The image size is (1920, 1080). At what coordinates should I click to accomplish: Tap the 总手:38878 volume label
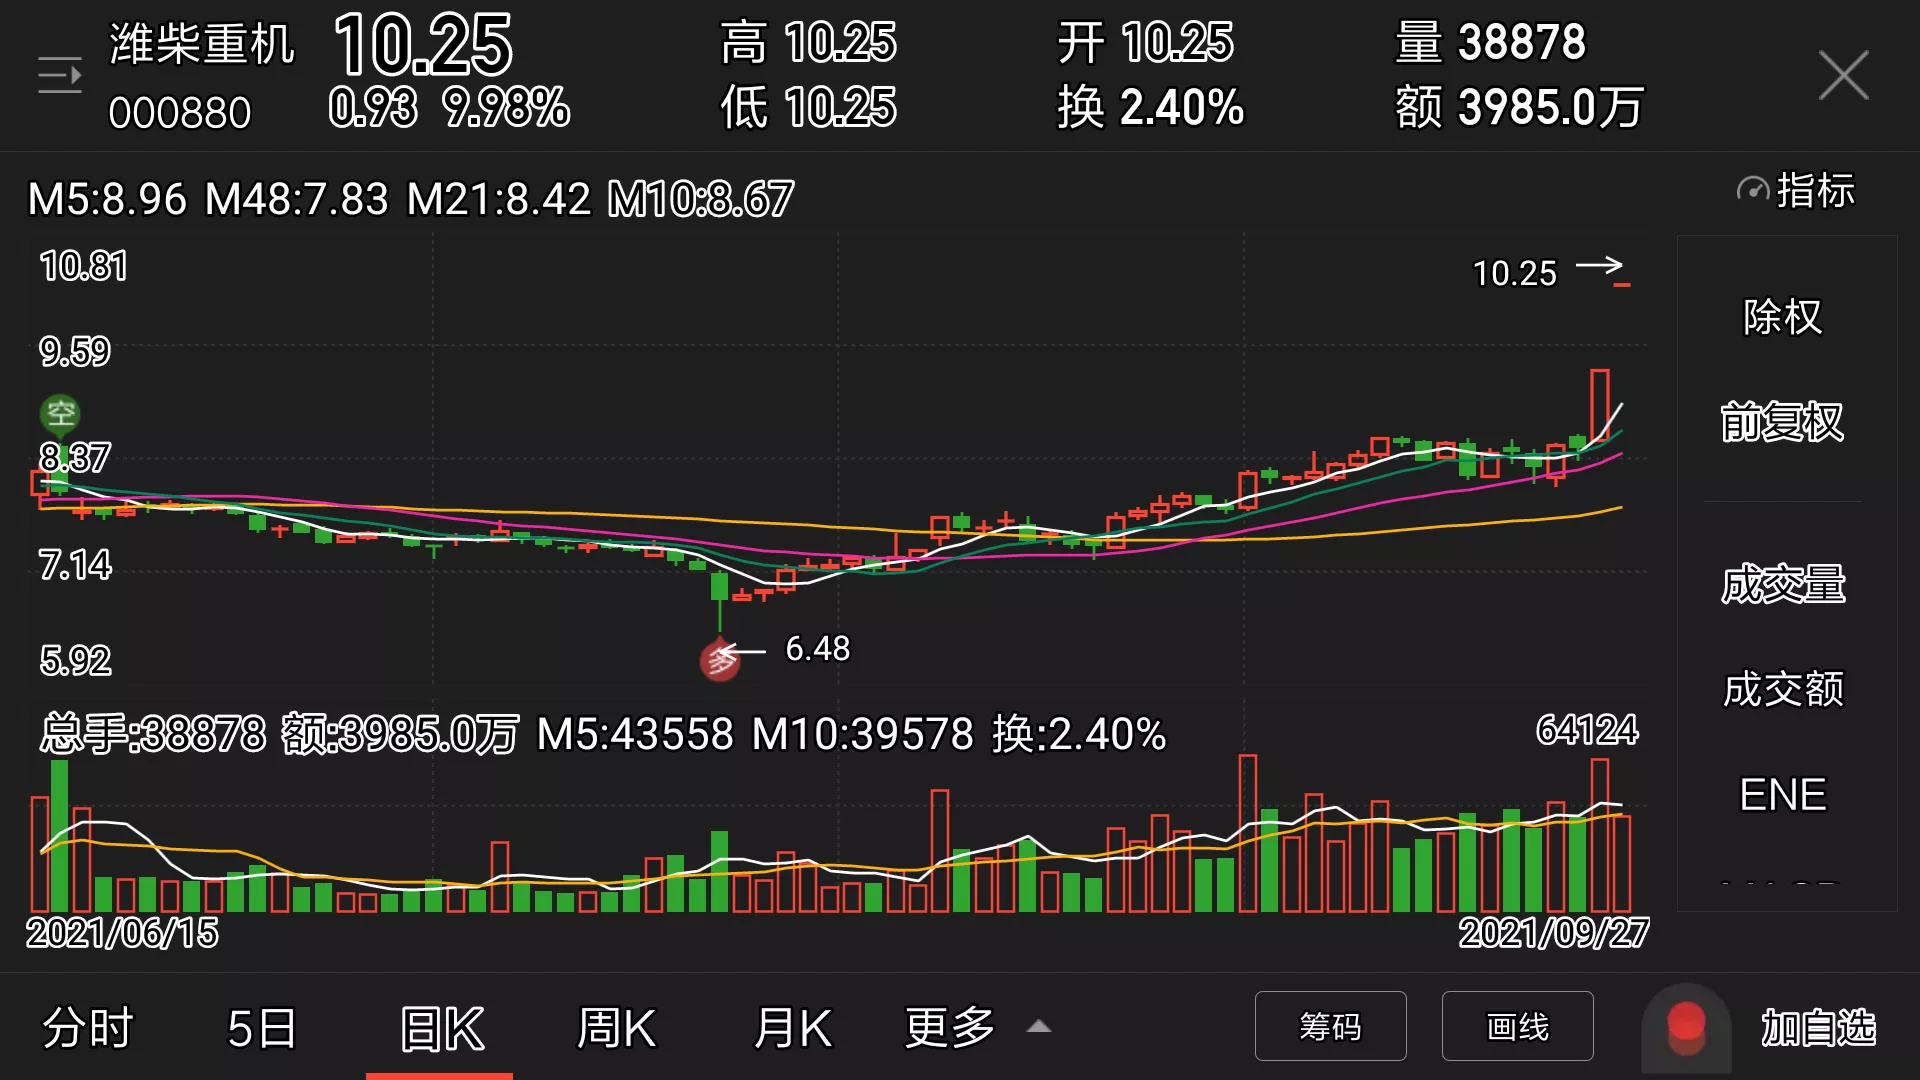(154, 734)
